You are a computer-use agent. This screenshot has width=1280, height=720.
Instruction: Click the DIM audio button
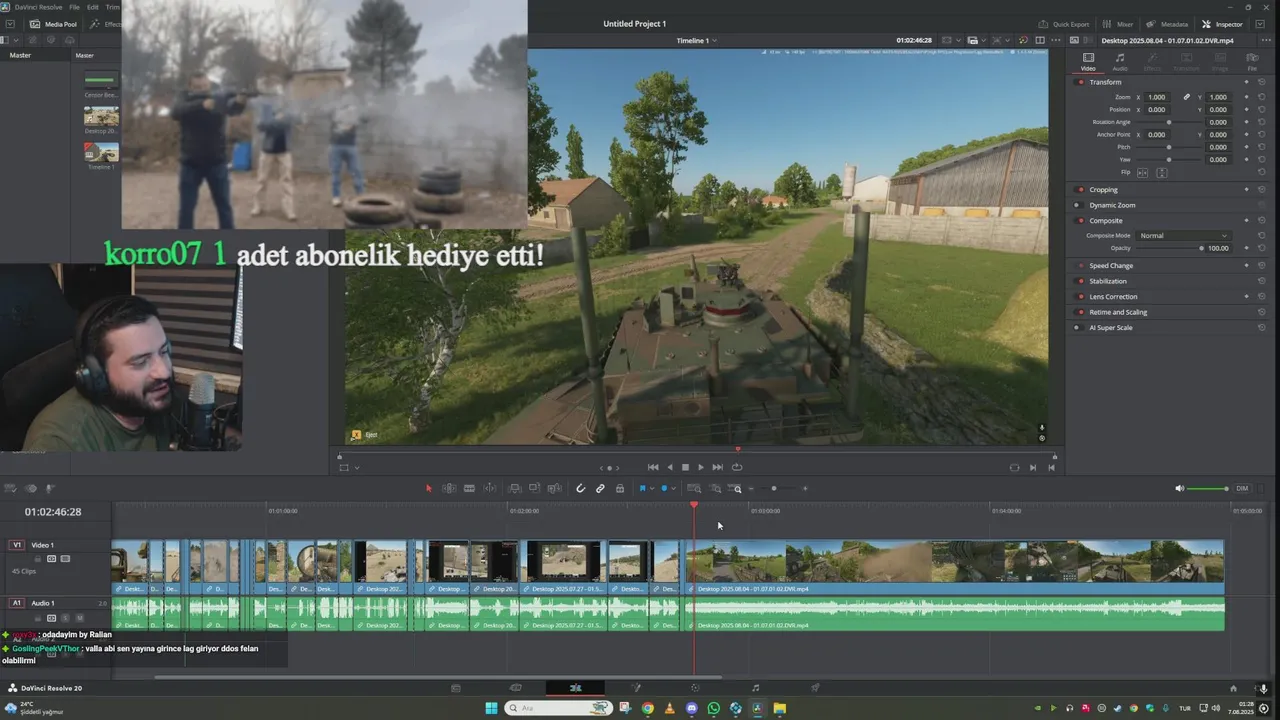click(1242, 488)
